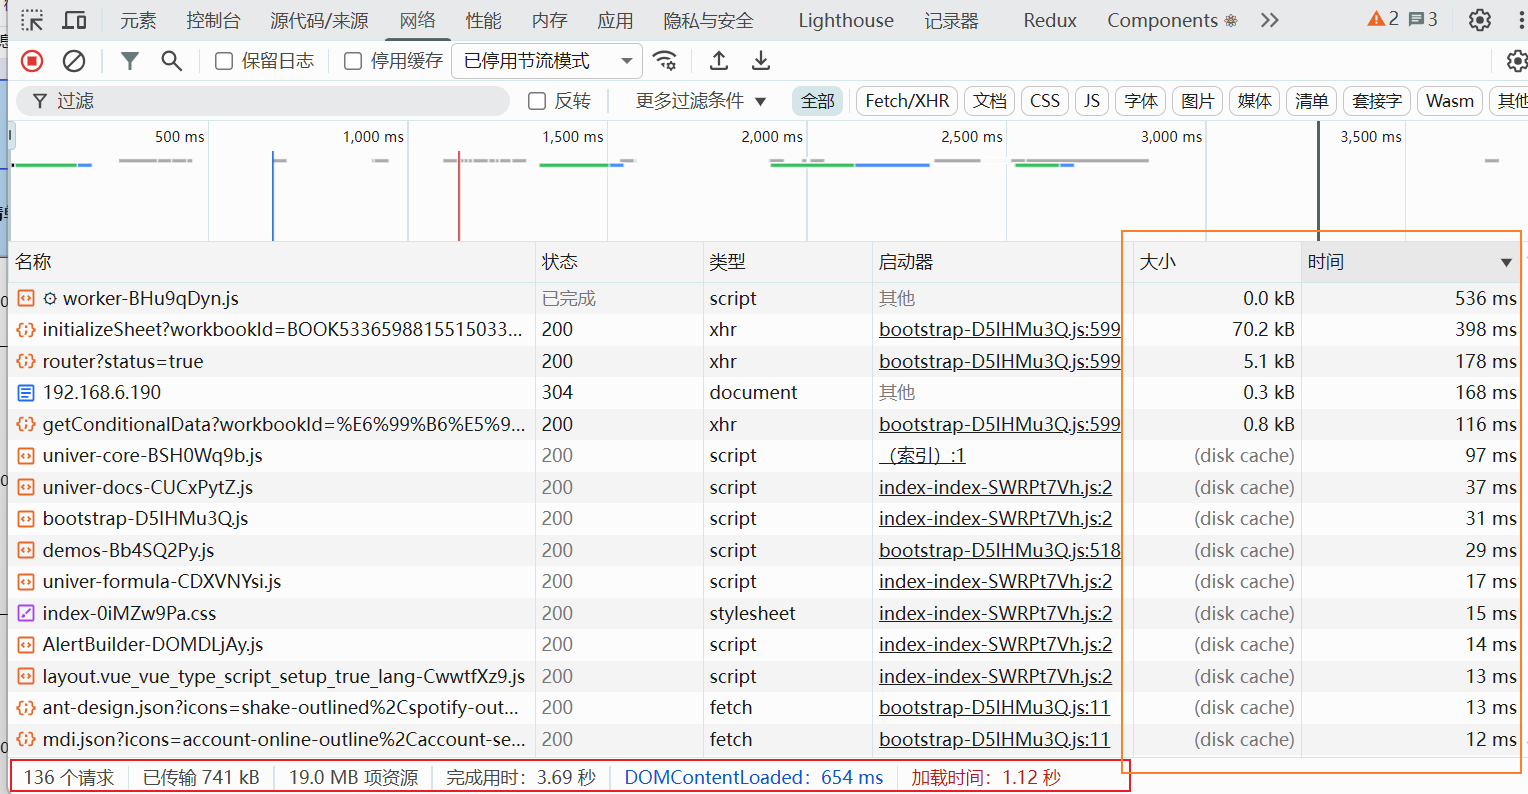Open DevTools settings gear

1480,20
